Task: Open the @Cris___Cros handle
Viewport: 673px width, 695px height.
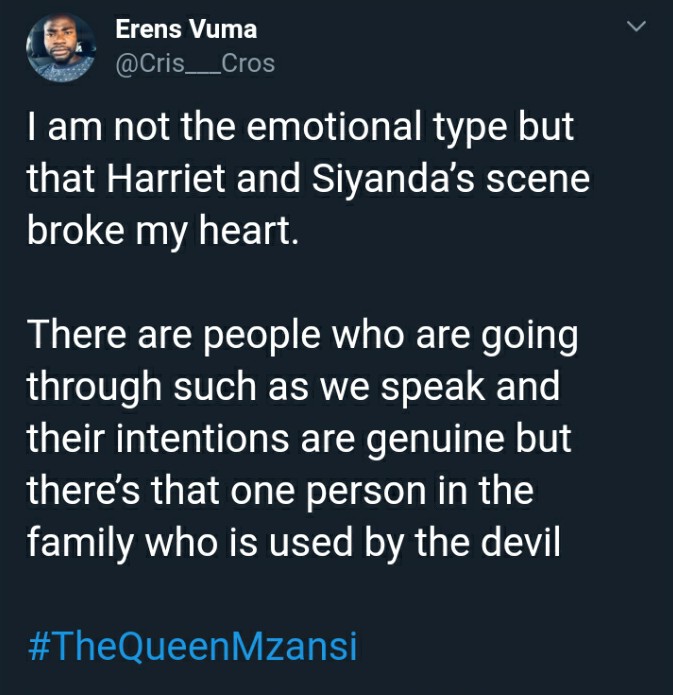Action: pyautogui.click(x=195, y=63)
